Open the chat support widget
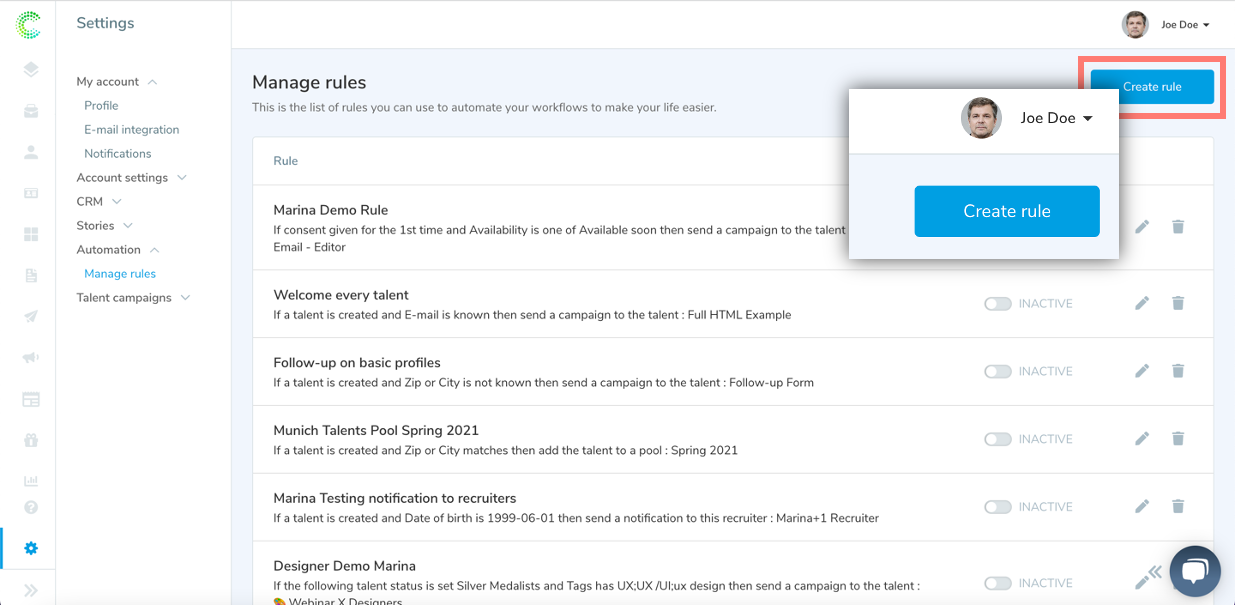 click(x=1194, y=571)
